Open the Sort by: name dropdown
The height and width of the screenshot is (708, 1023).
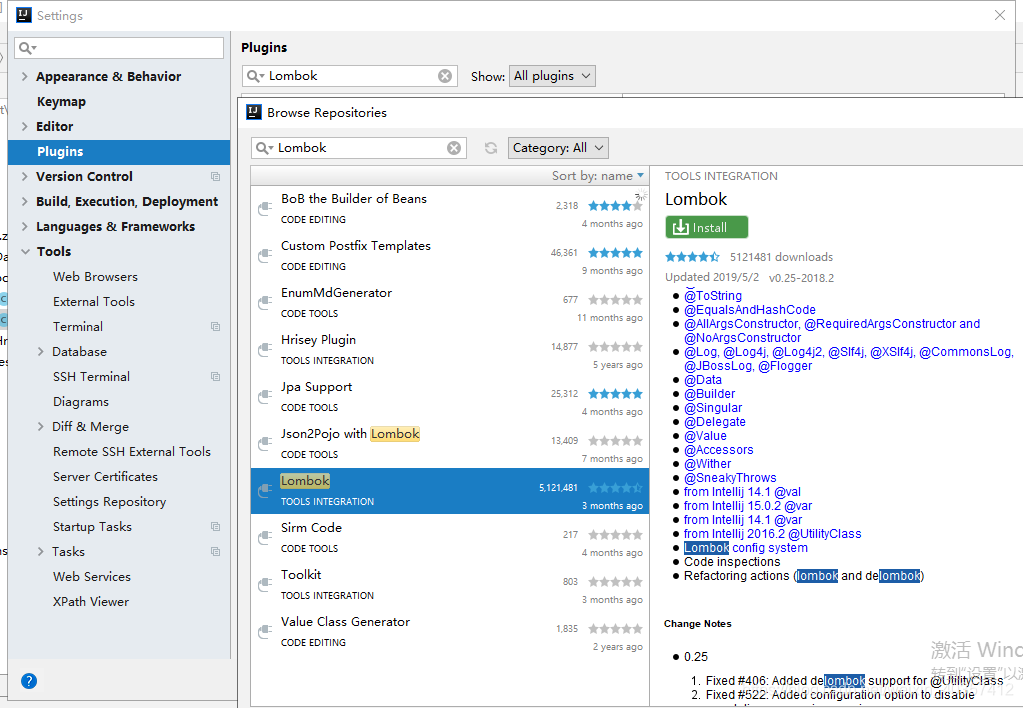pyautogui.click(x=598, y=176)
